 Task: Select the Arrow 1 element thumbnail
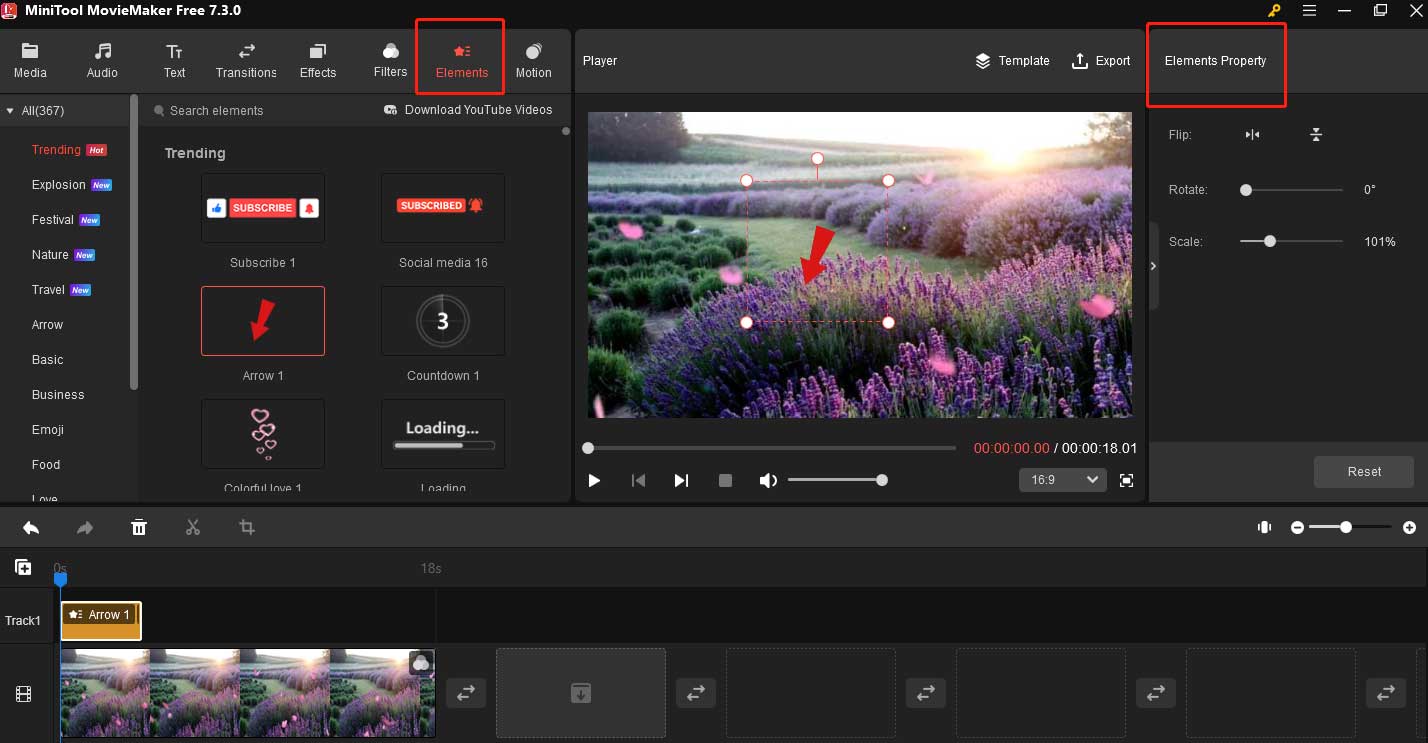point(263,321)
